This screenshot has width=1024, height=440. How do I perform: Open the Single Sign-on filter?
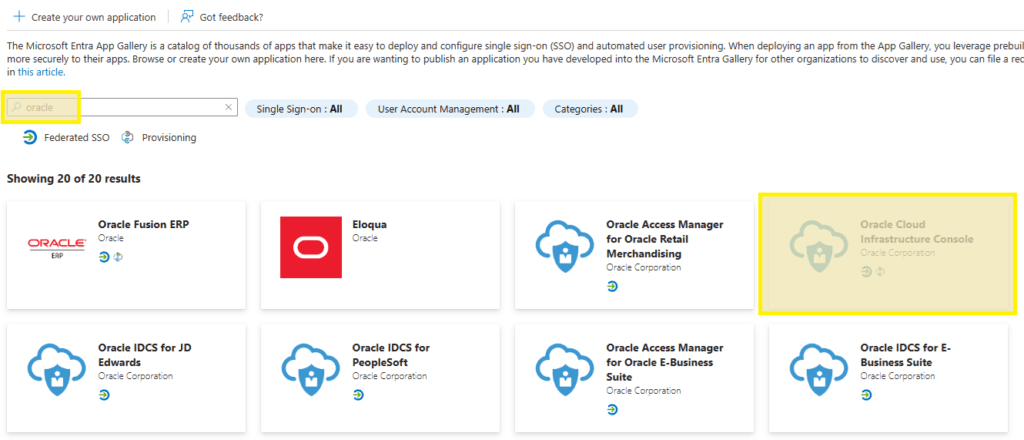point(301,109)
